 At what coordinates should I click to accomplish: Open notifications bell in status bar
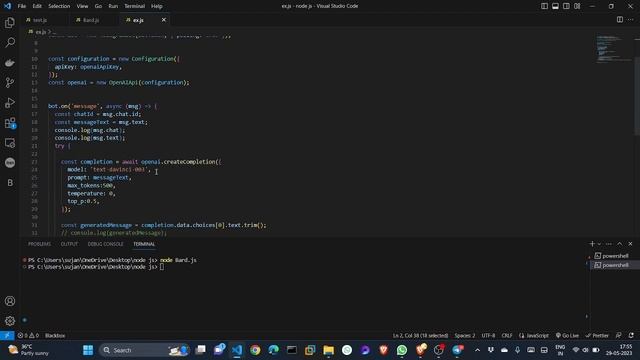pos(631,336)
